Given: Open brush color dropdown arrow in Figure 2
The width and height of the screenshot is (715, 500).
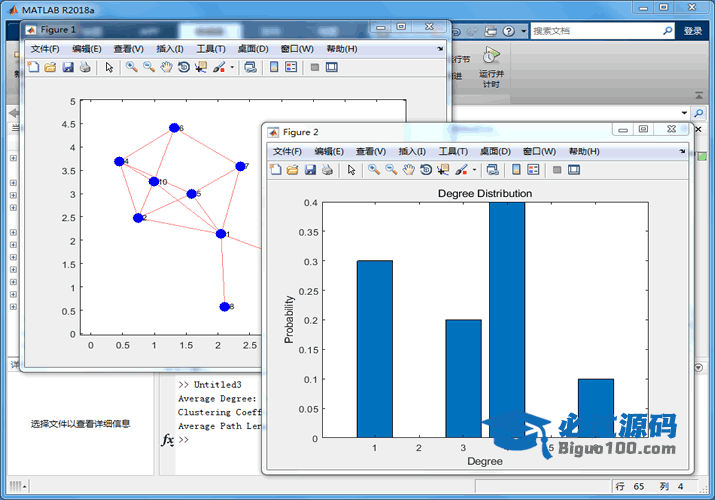Looking at the screenshot, I should [x=474, y=170].
